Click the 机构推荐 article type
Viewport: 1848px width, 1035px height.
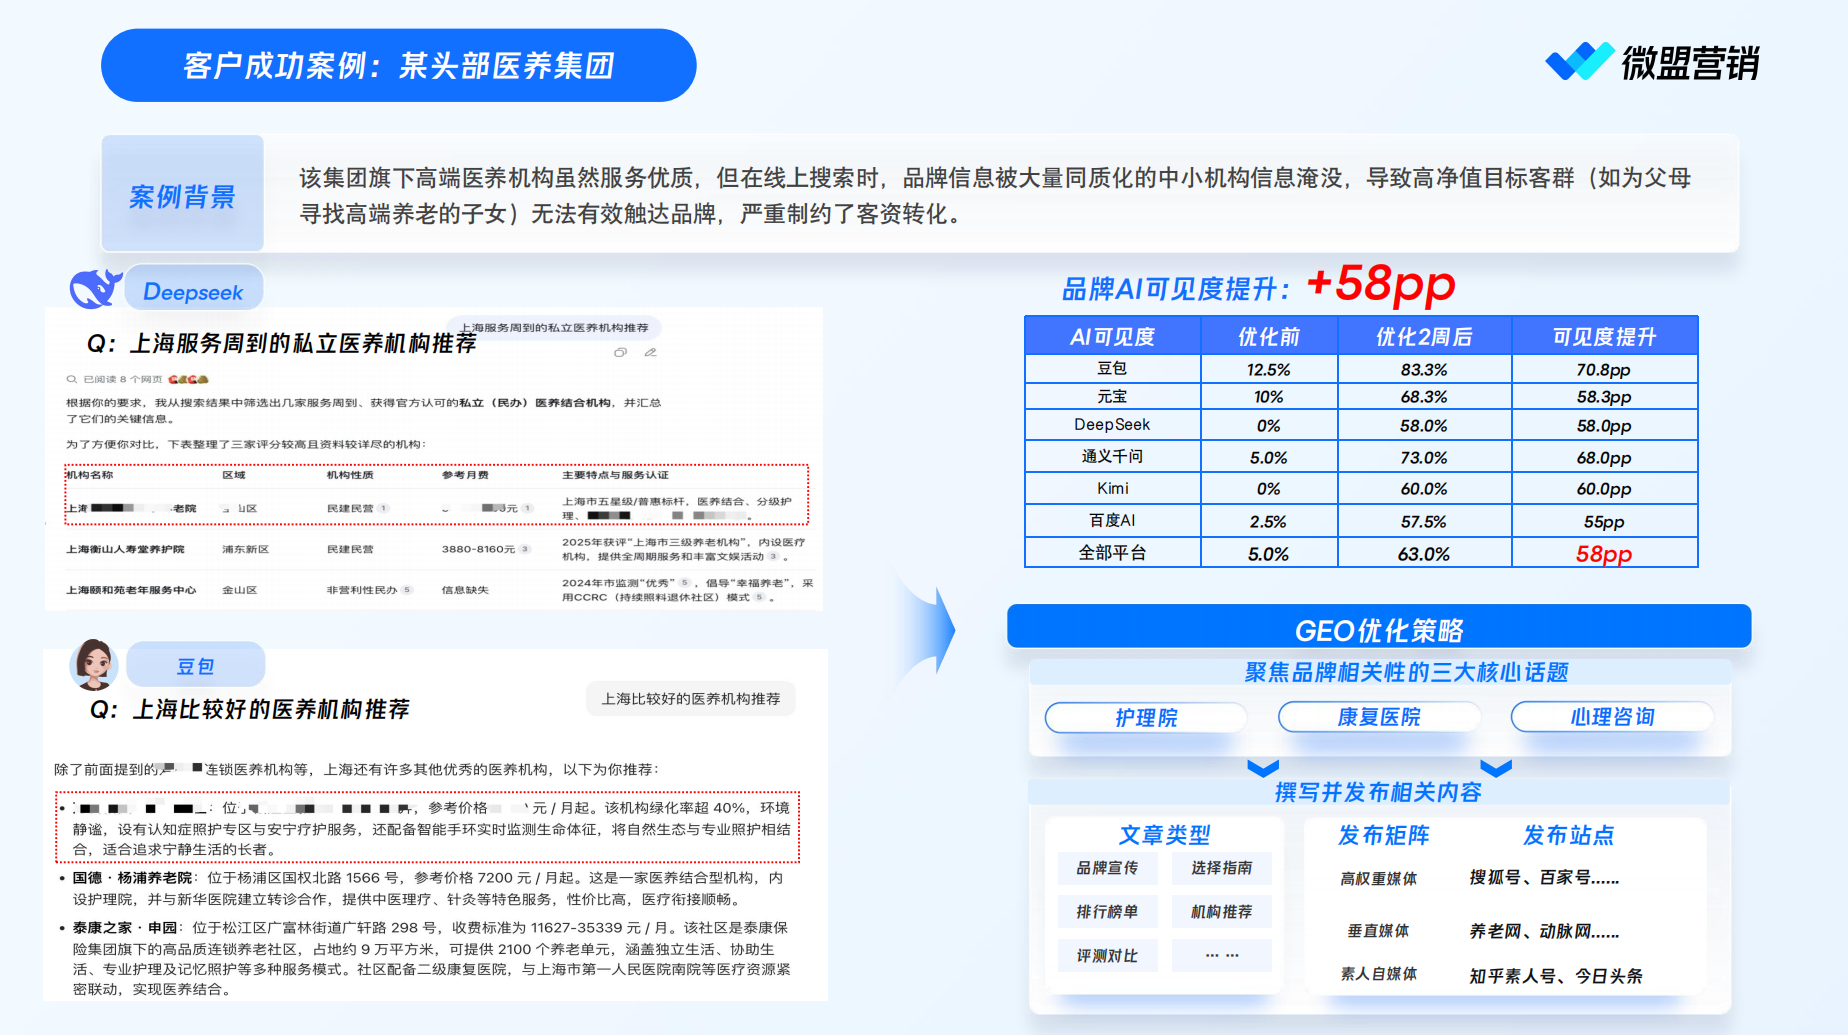(1221, 912)
